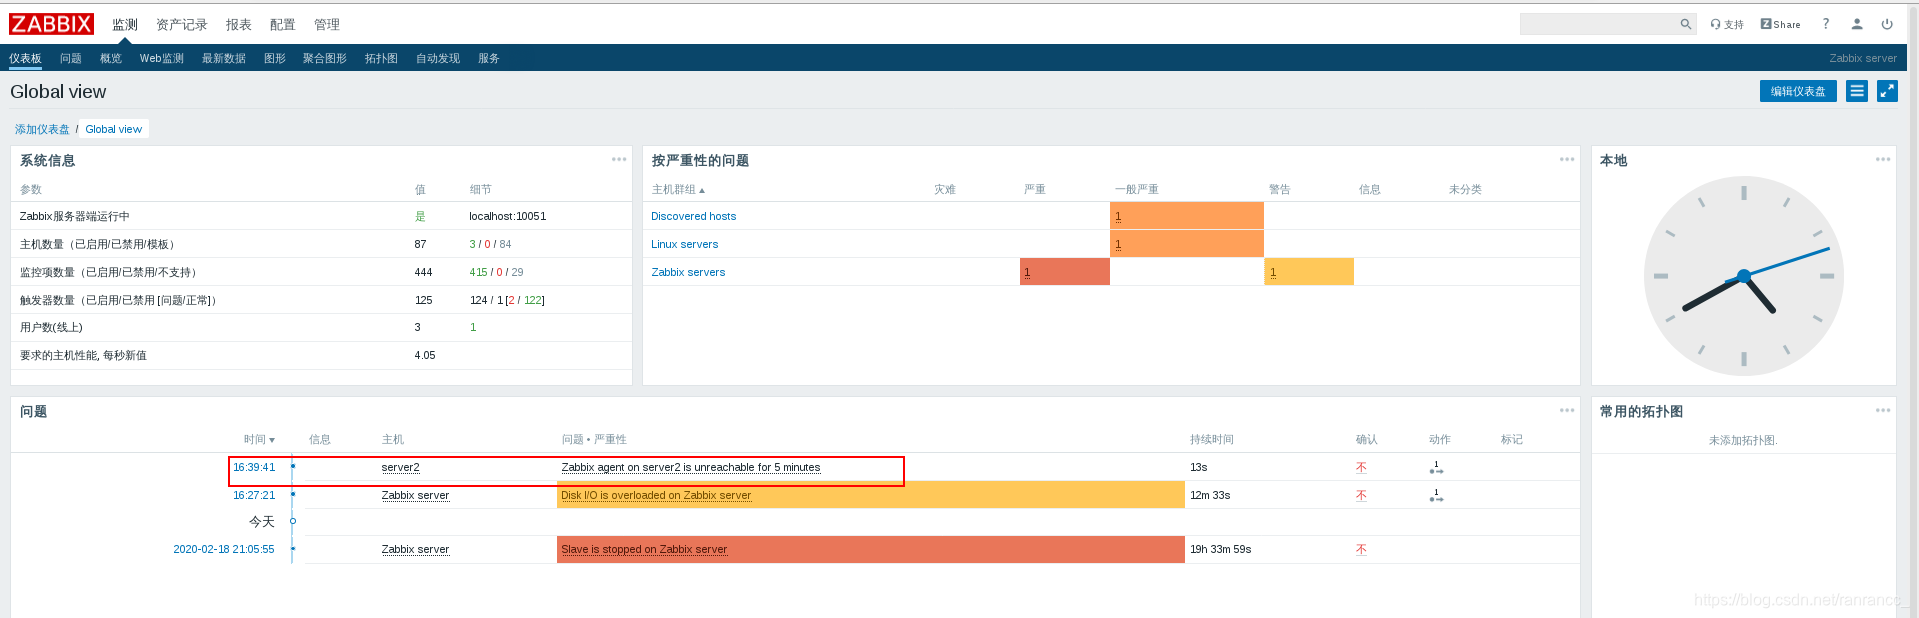The image size is (1919, 618).
Task: Select the 概览 submenu tab
Action: click(x=111, y=58)
